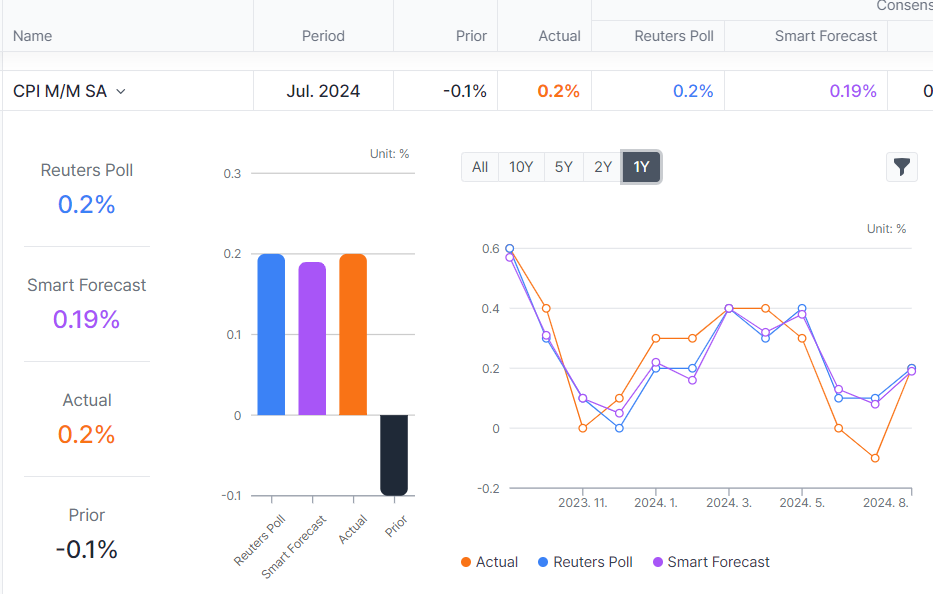Click the orange legend dot for Actual
The height and width of the screenshot is (594, 933).
pos(466,562)
